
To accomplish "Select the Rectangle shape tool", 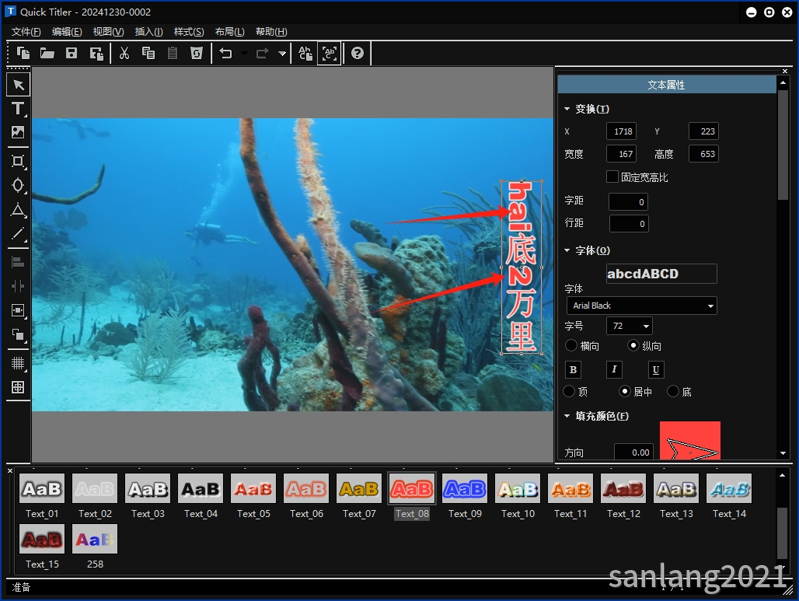I will tap(18, 162).
